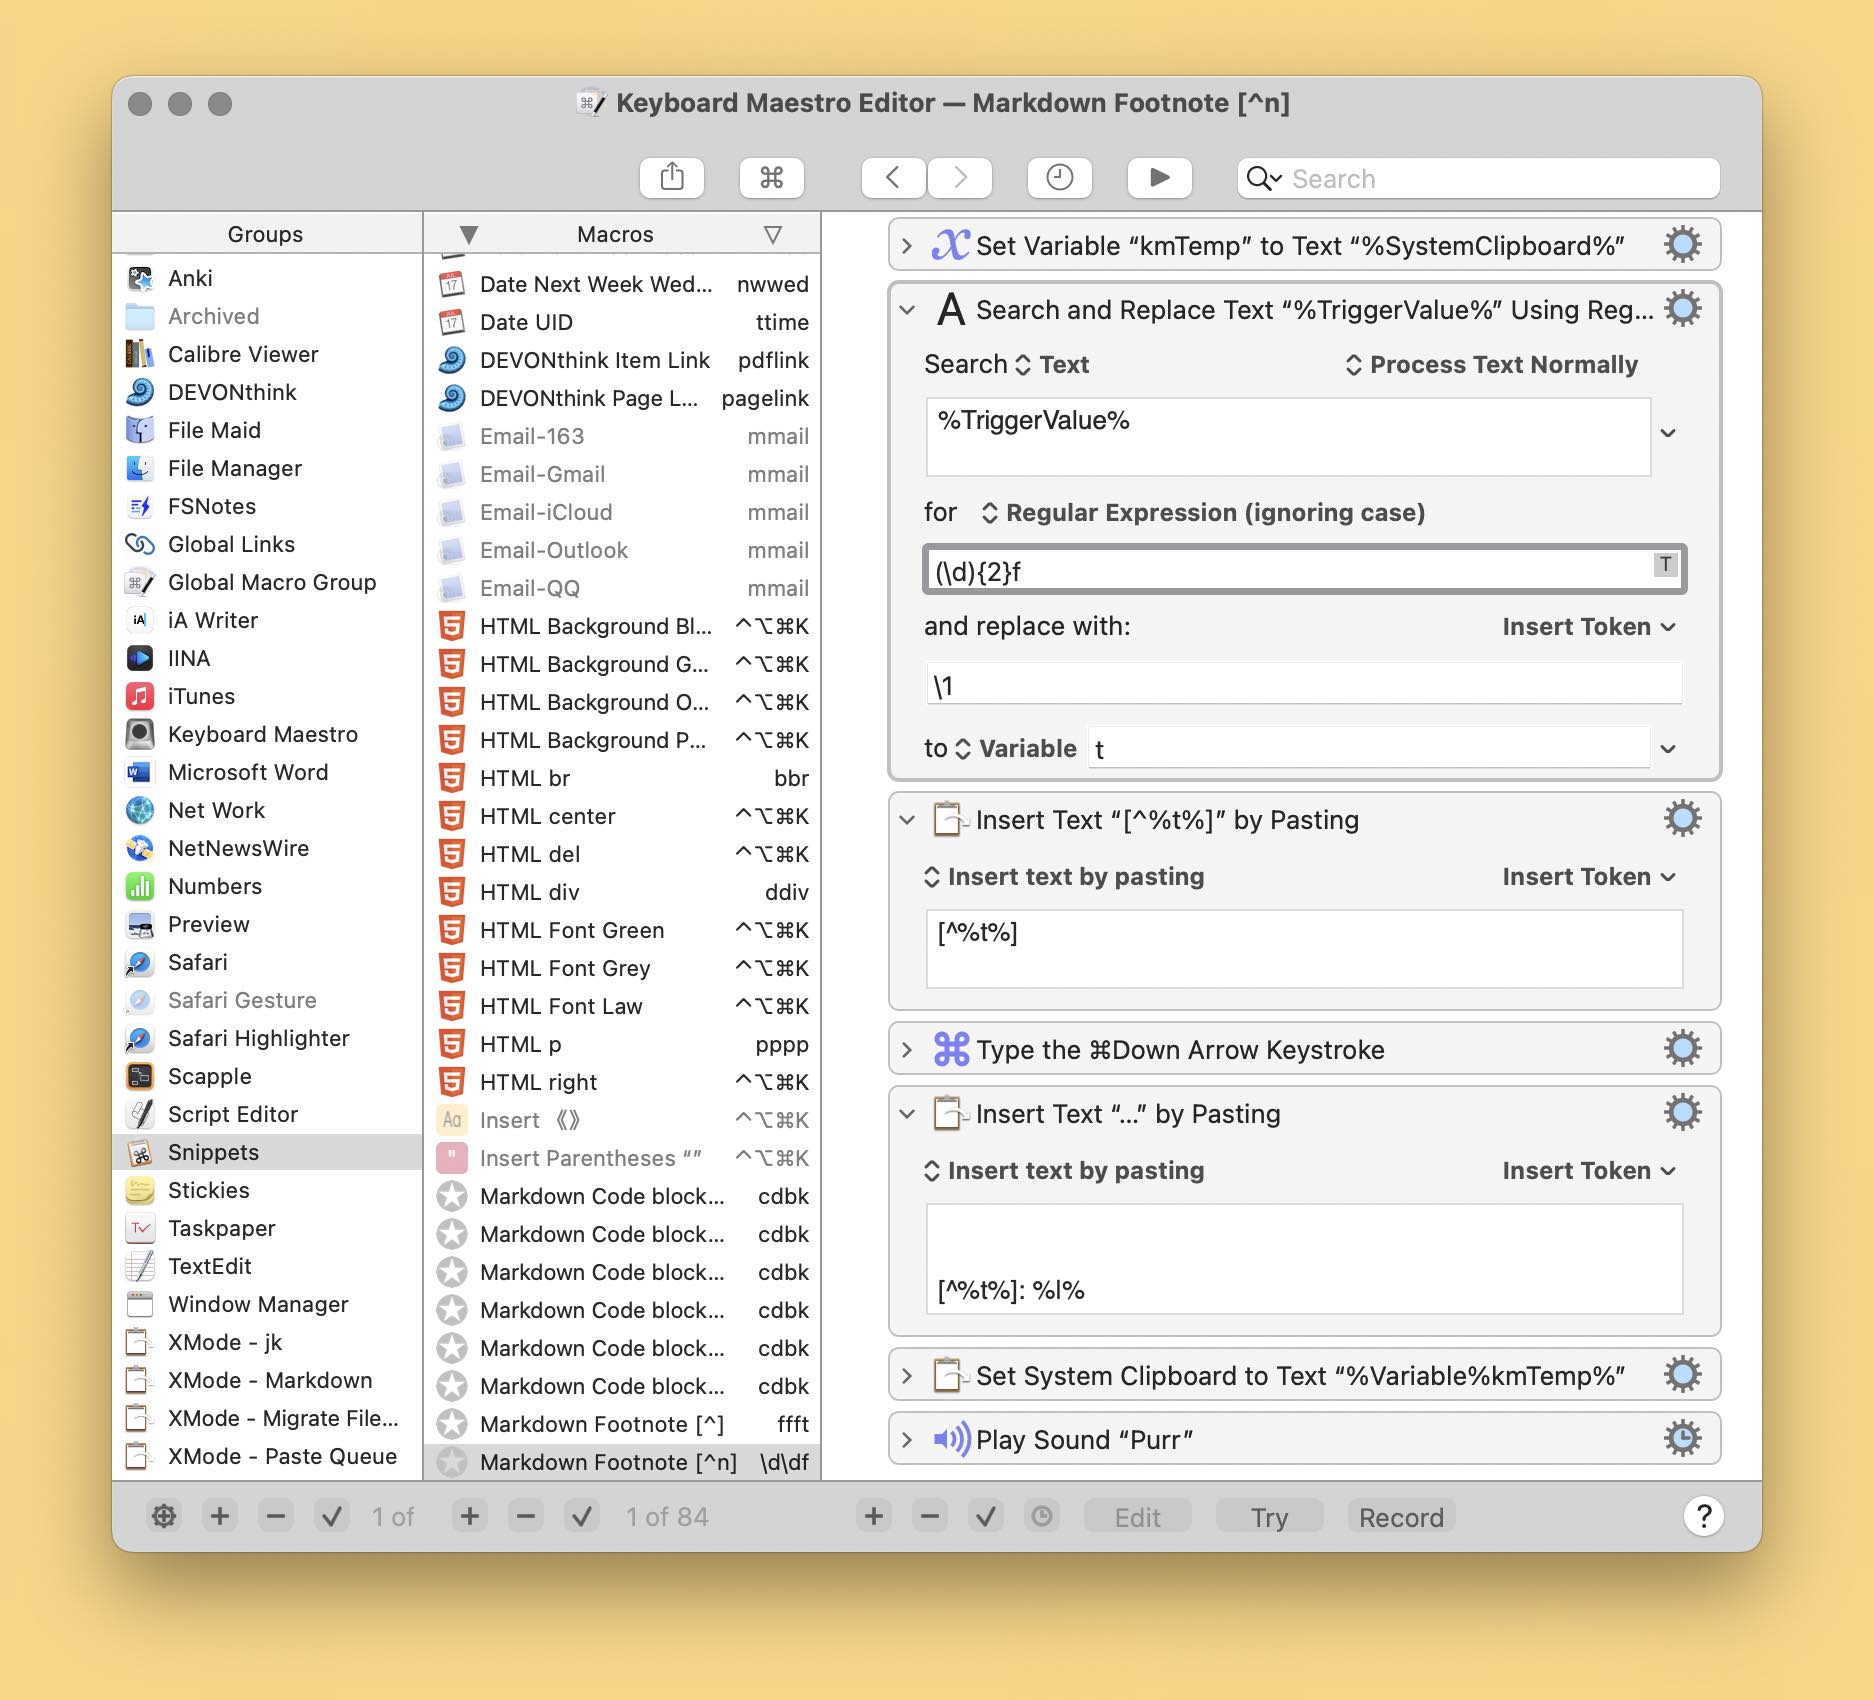Click the Groups column header
Screen dimensions: 1874x1700
click(x=266, y=234)
